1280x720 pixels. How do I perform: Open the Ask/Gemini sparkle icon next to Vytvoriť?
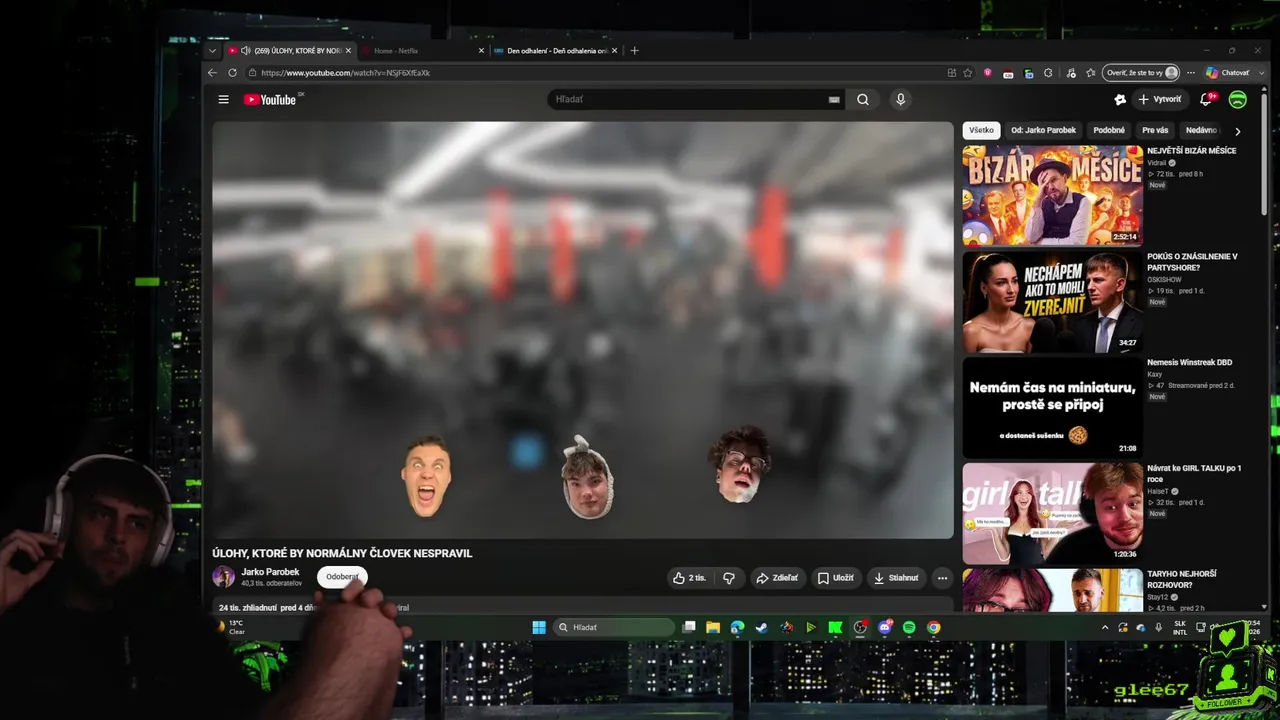click(x=1120, y=100)
